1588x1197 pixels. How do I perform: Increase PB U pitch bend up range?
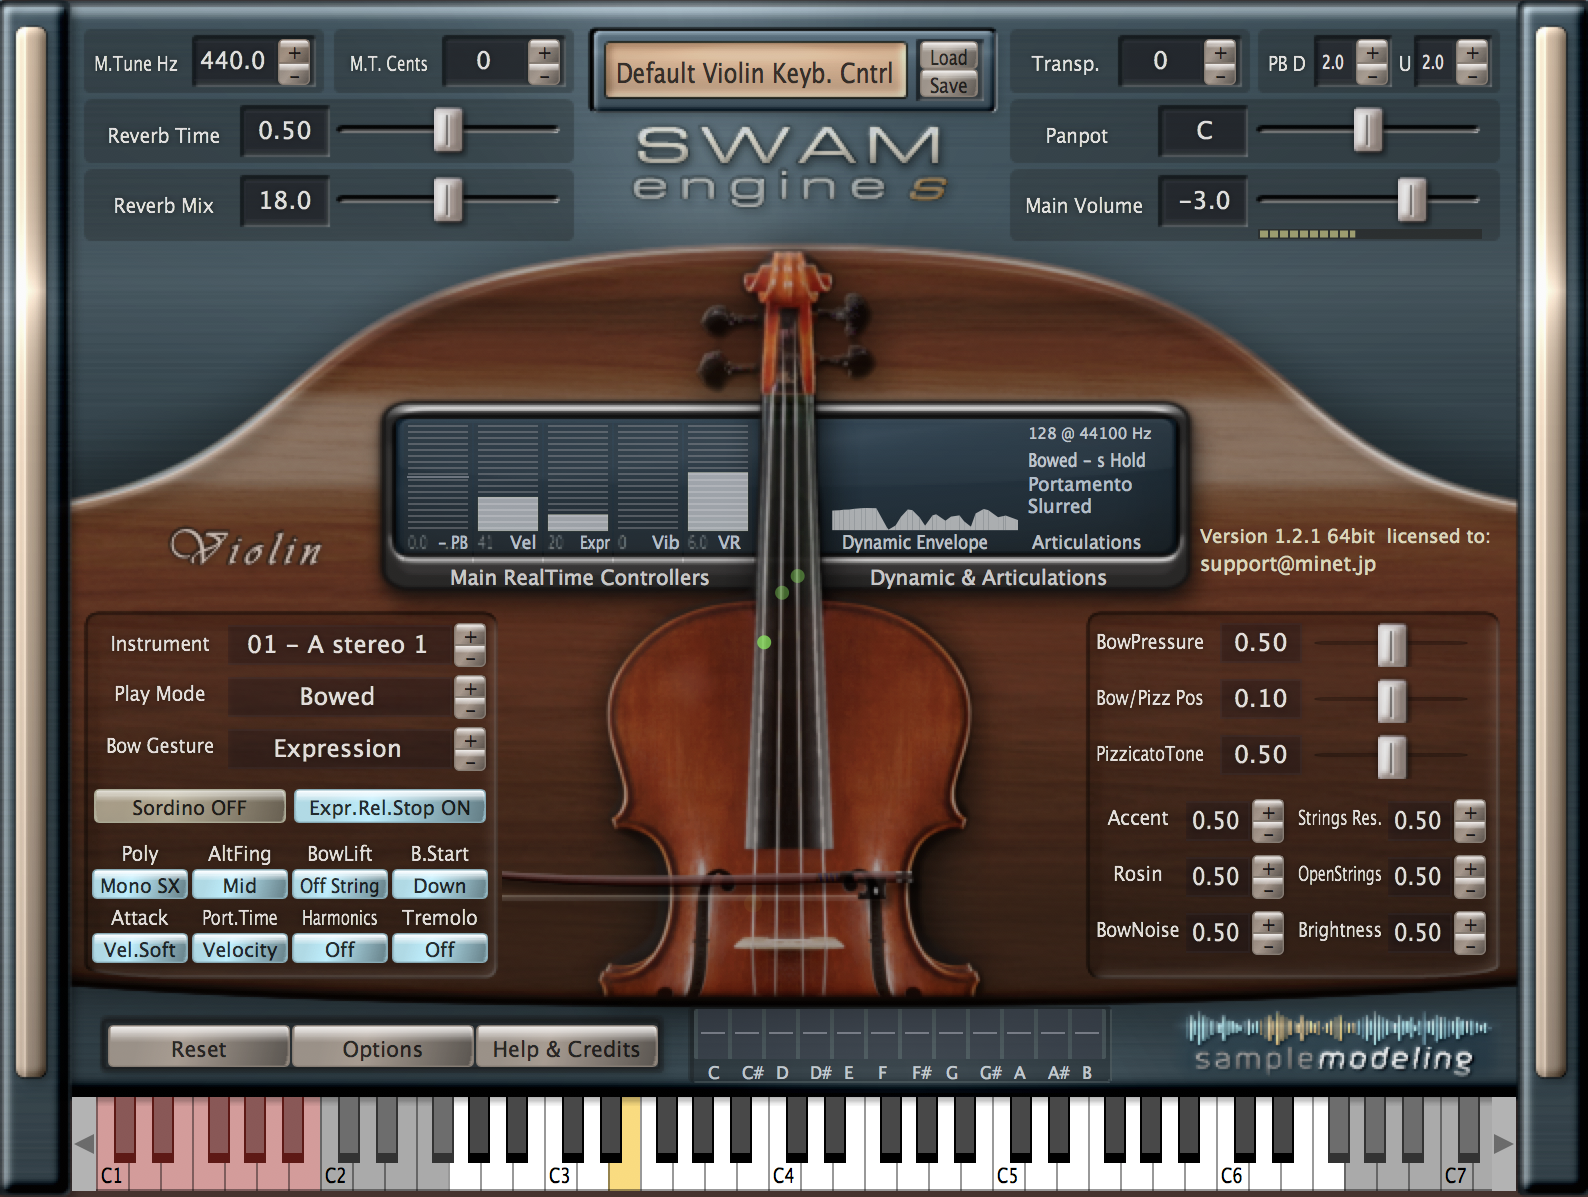click(1472, 52)
